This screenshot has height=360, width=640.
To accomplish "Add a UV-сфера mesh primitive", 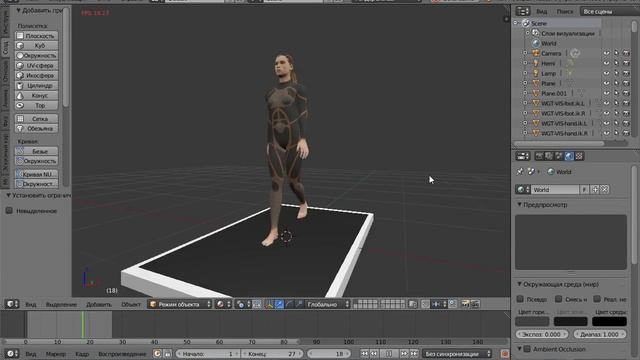I will click(x=36, y=65).
